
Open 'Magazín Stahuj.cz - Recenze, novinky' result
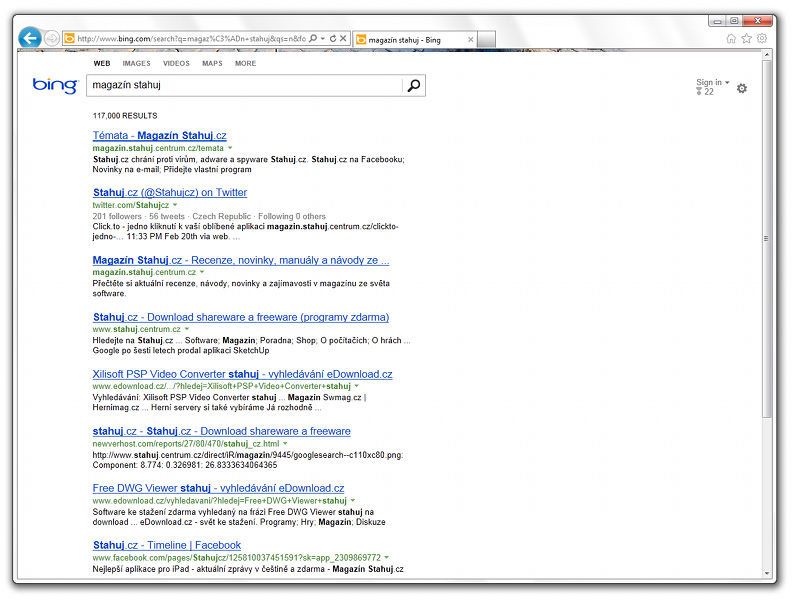pyautogui.click(x=241, y=260)
